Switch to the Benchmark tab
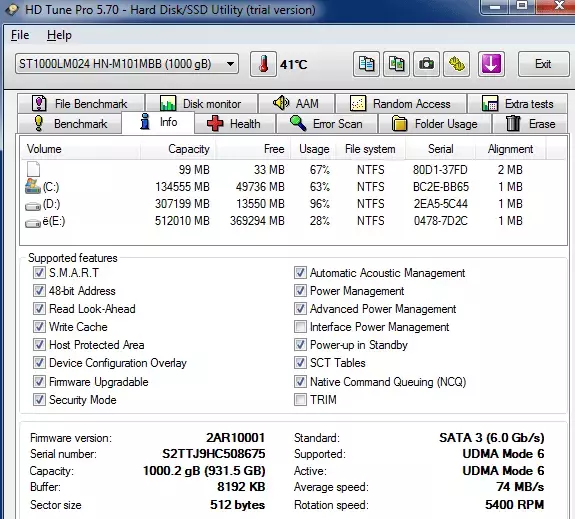This screenshot has width=575, height=519. pos(70,124)
